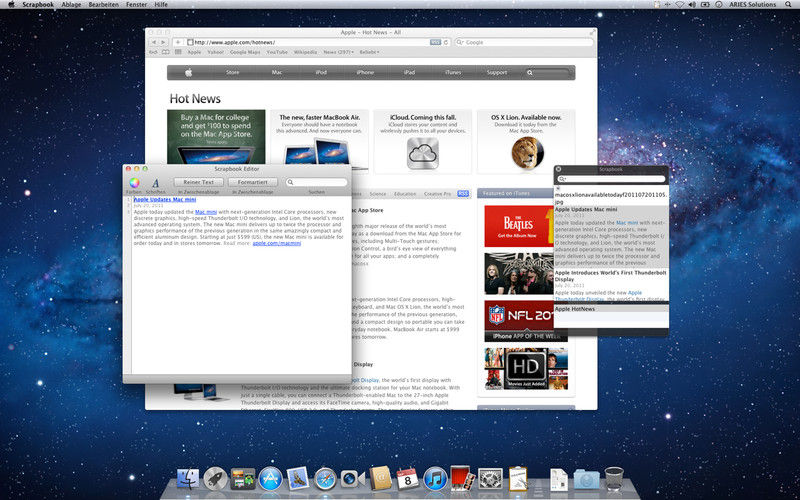Open the Trash in the Dock
The image size is (800, 500).
point(614,479)
